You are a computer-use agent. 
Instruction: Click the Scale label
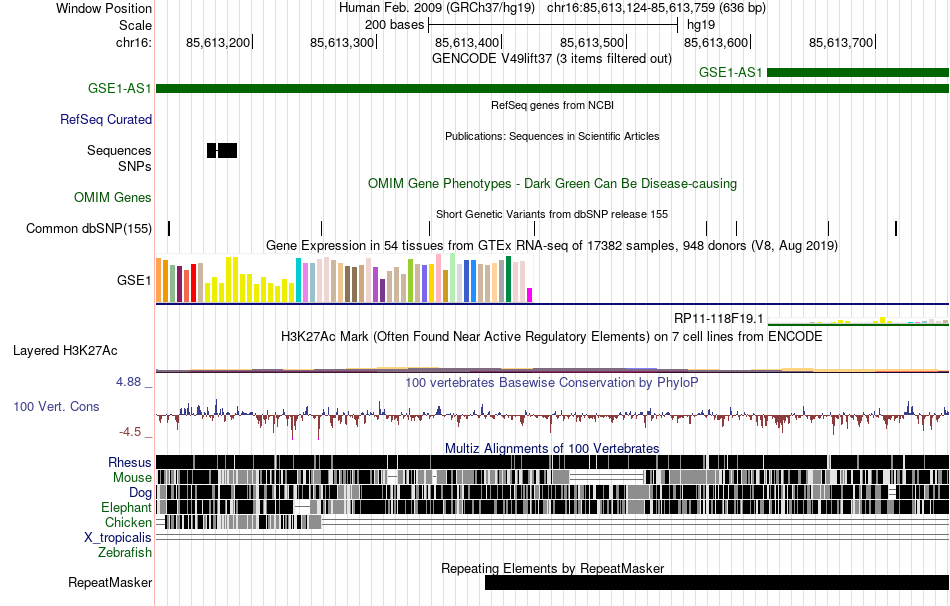click(135, 25)
